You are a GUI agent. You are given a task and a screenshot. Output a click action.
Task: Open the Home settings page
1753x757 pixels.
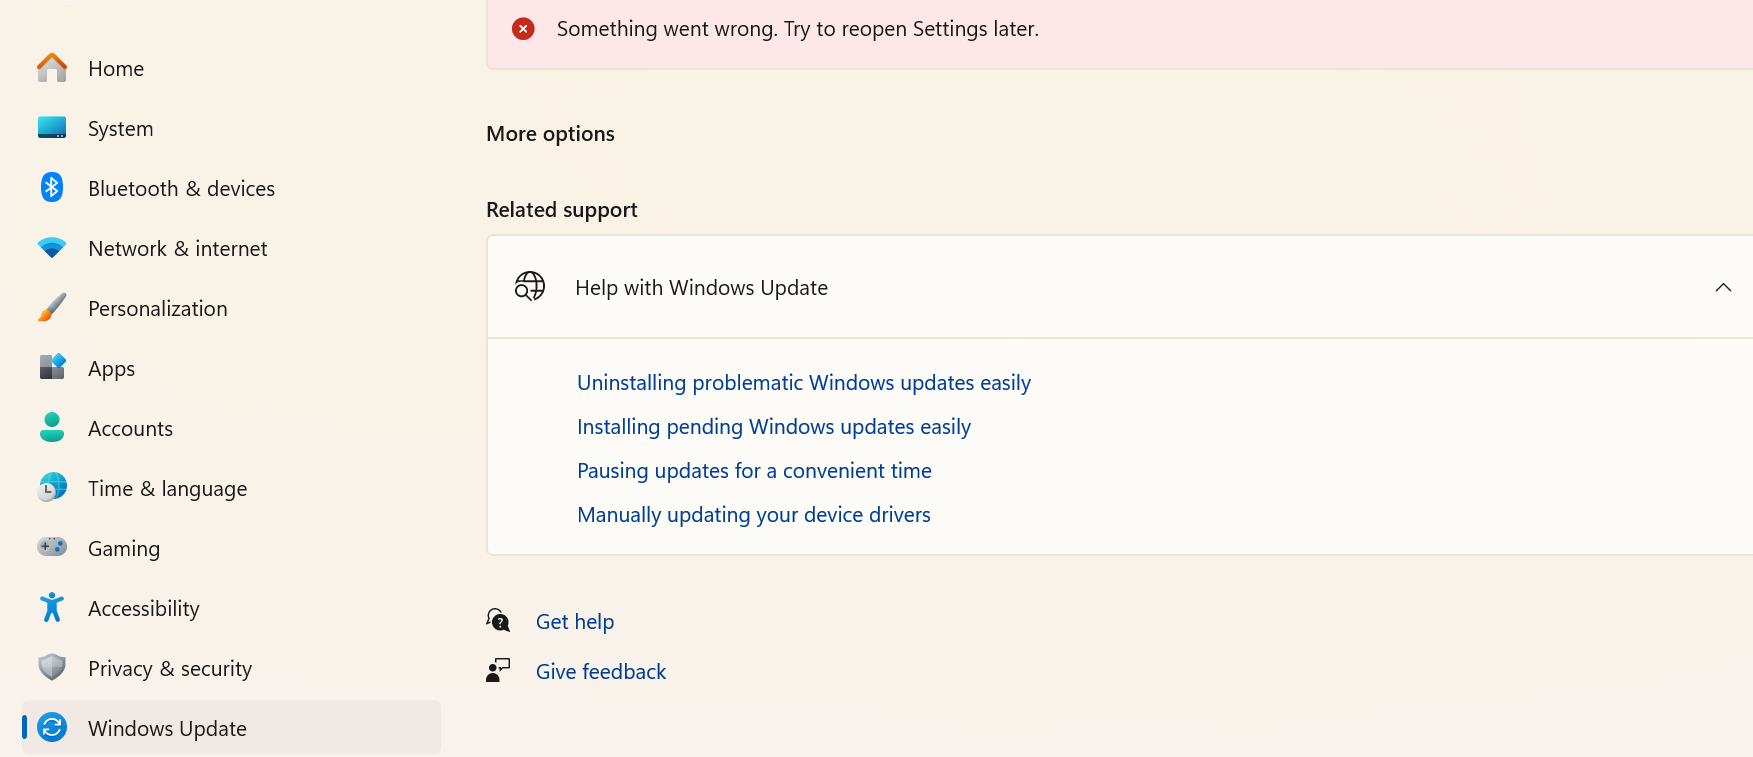tap(231, 68)
